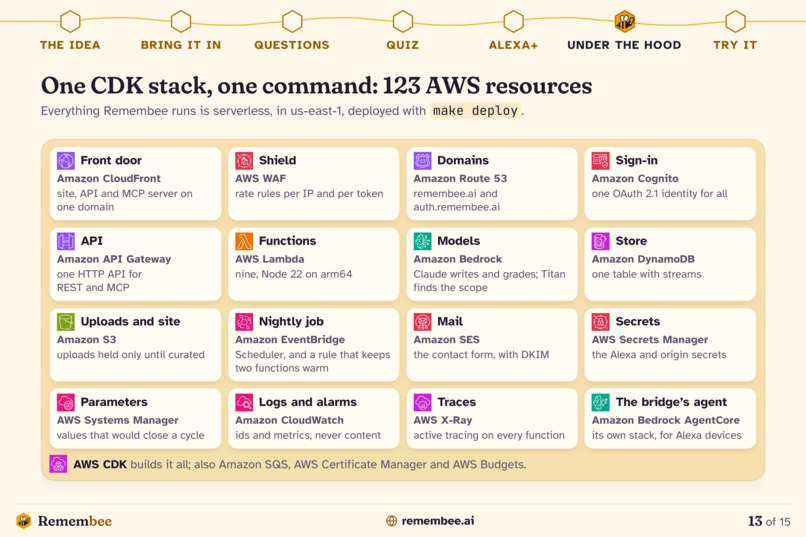This screenshot has height=537, width=806.
Task: Click the Remembee bee logo icon
Action: [x=24, y=521]
